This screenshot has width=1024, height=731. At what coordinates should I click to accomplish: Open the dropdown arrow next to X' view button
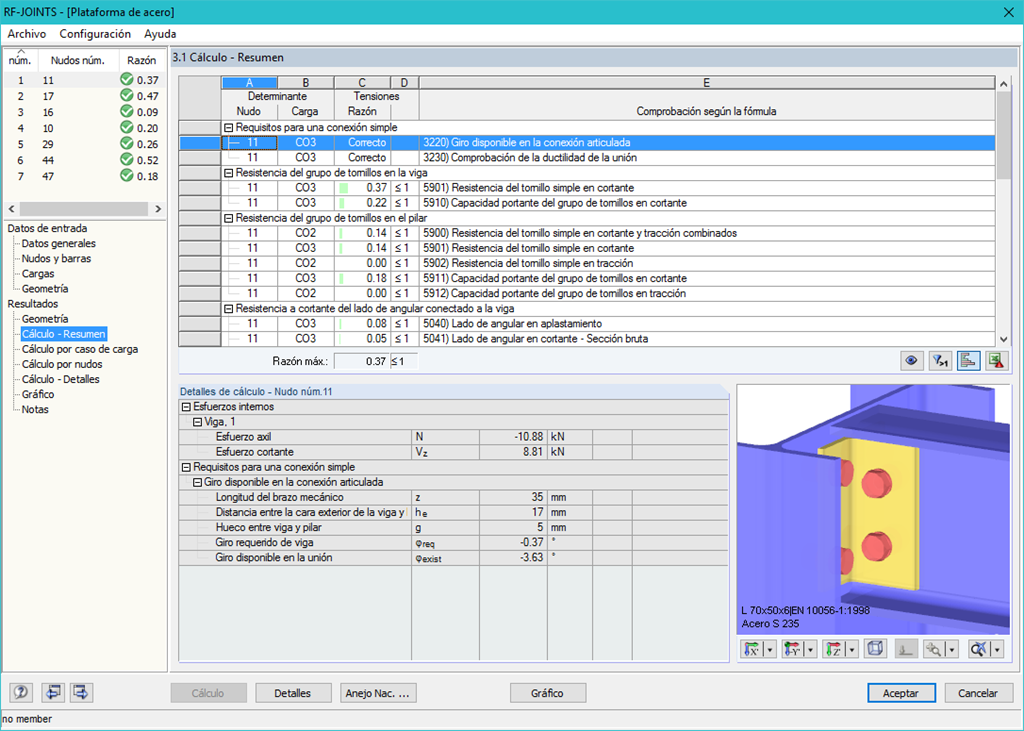pos(770,649)
